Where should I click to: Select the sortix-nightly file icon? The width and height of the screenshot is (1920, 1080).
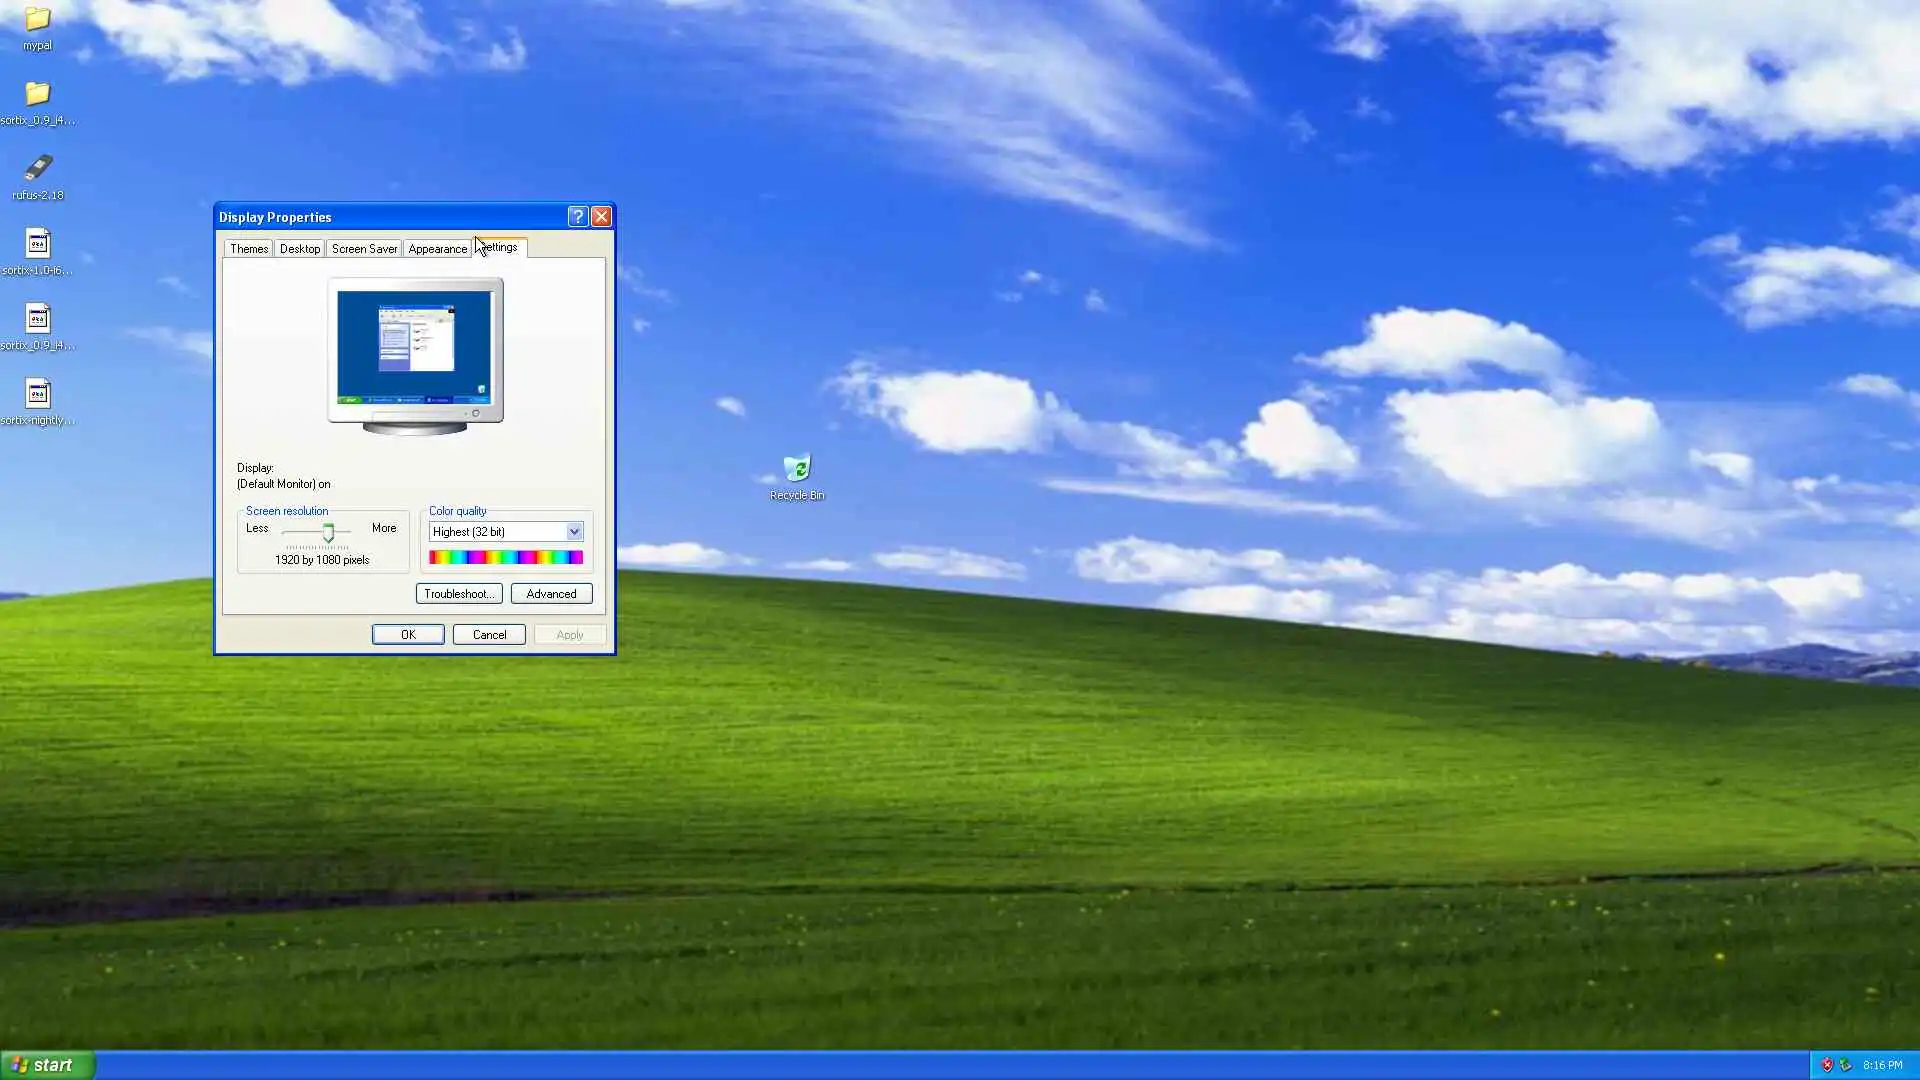[37, 396]
